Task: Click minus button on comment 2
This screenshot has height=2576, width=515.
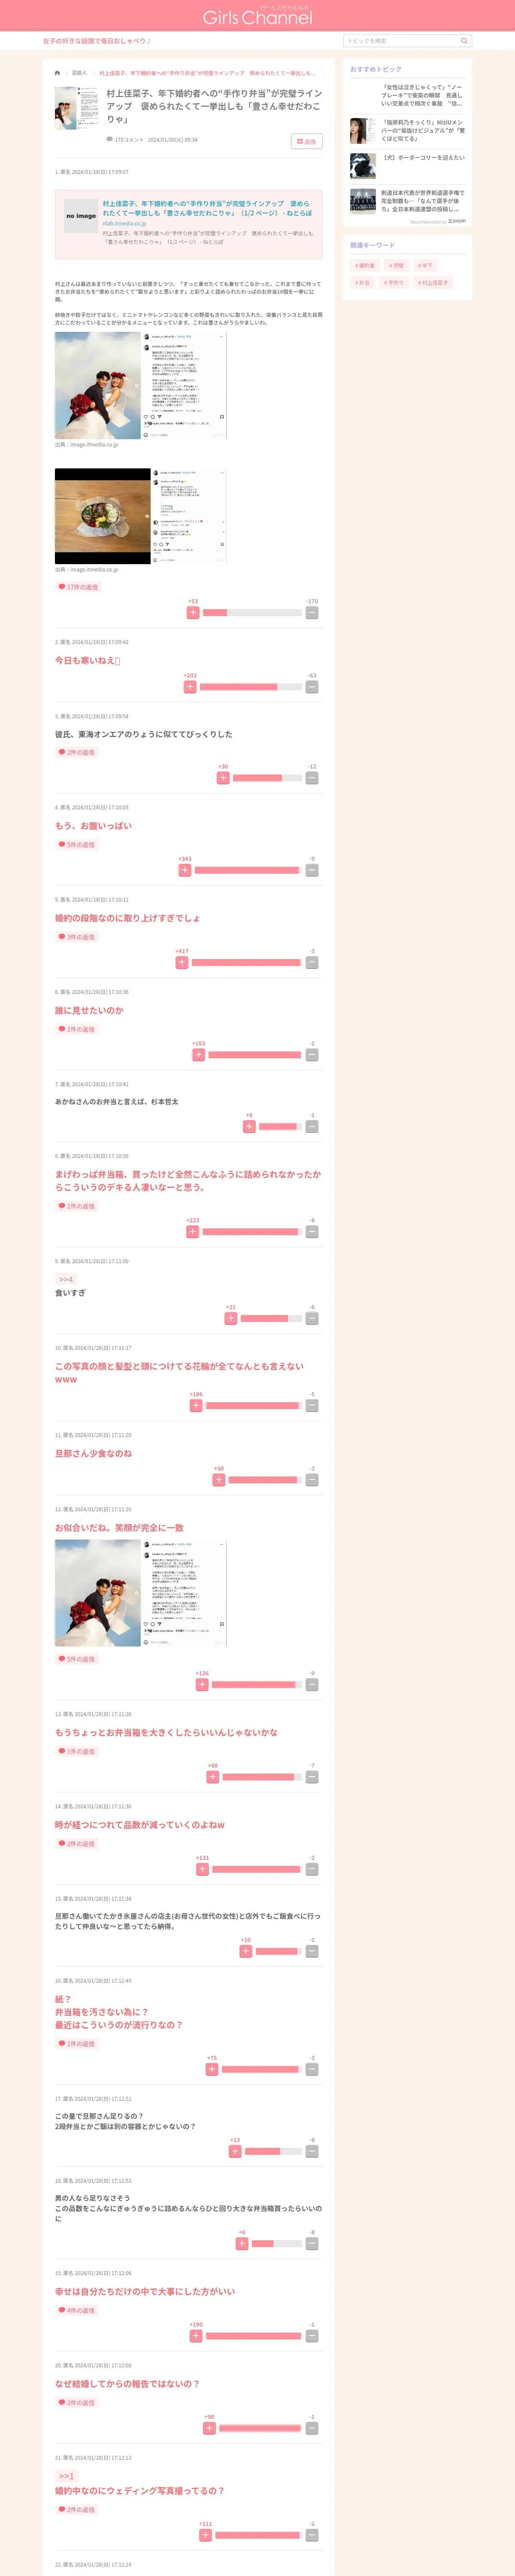Action: pyautogui.click(x=312, y=687)
